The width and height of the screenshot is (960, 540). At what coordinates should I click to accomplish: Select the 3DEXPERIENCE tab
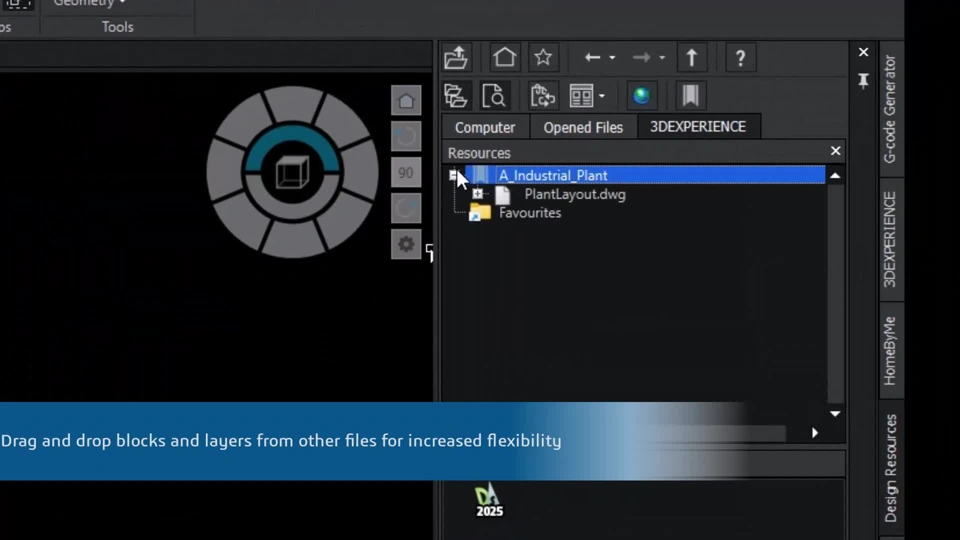click(x=698, y=126)
